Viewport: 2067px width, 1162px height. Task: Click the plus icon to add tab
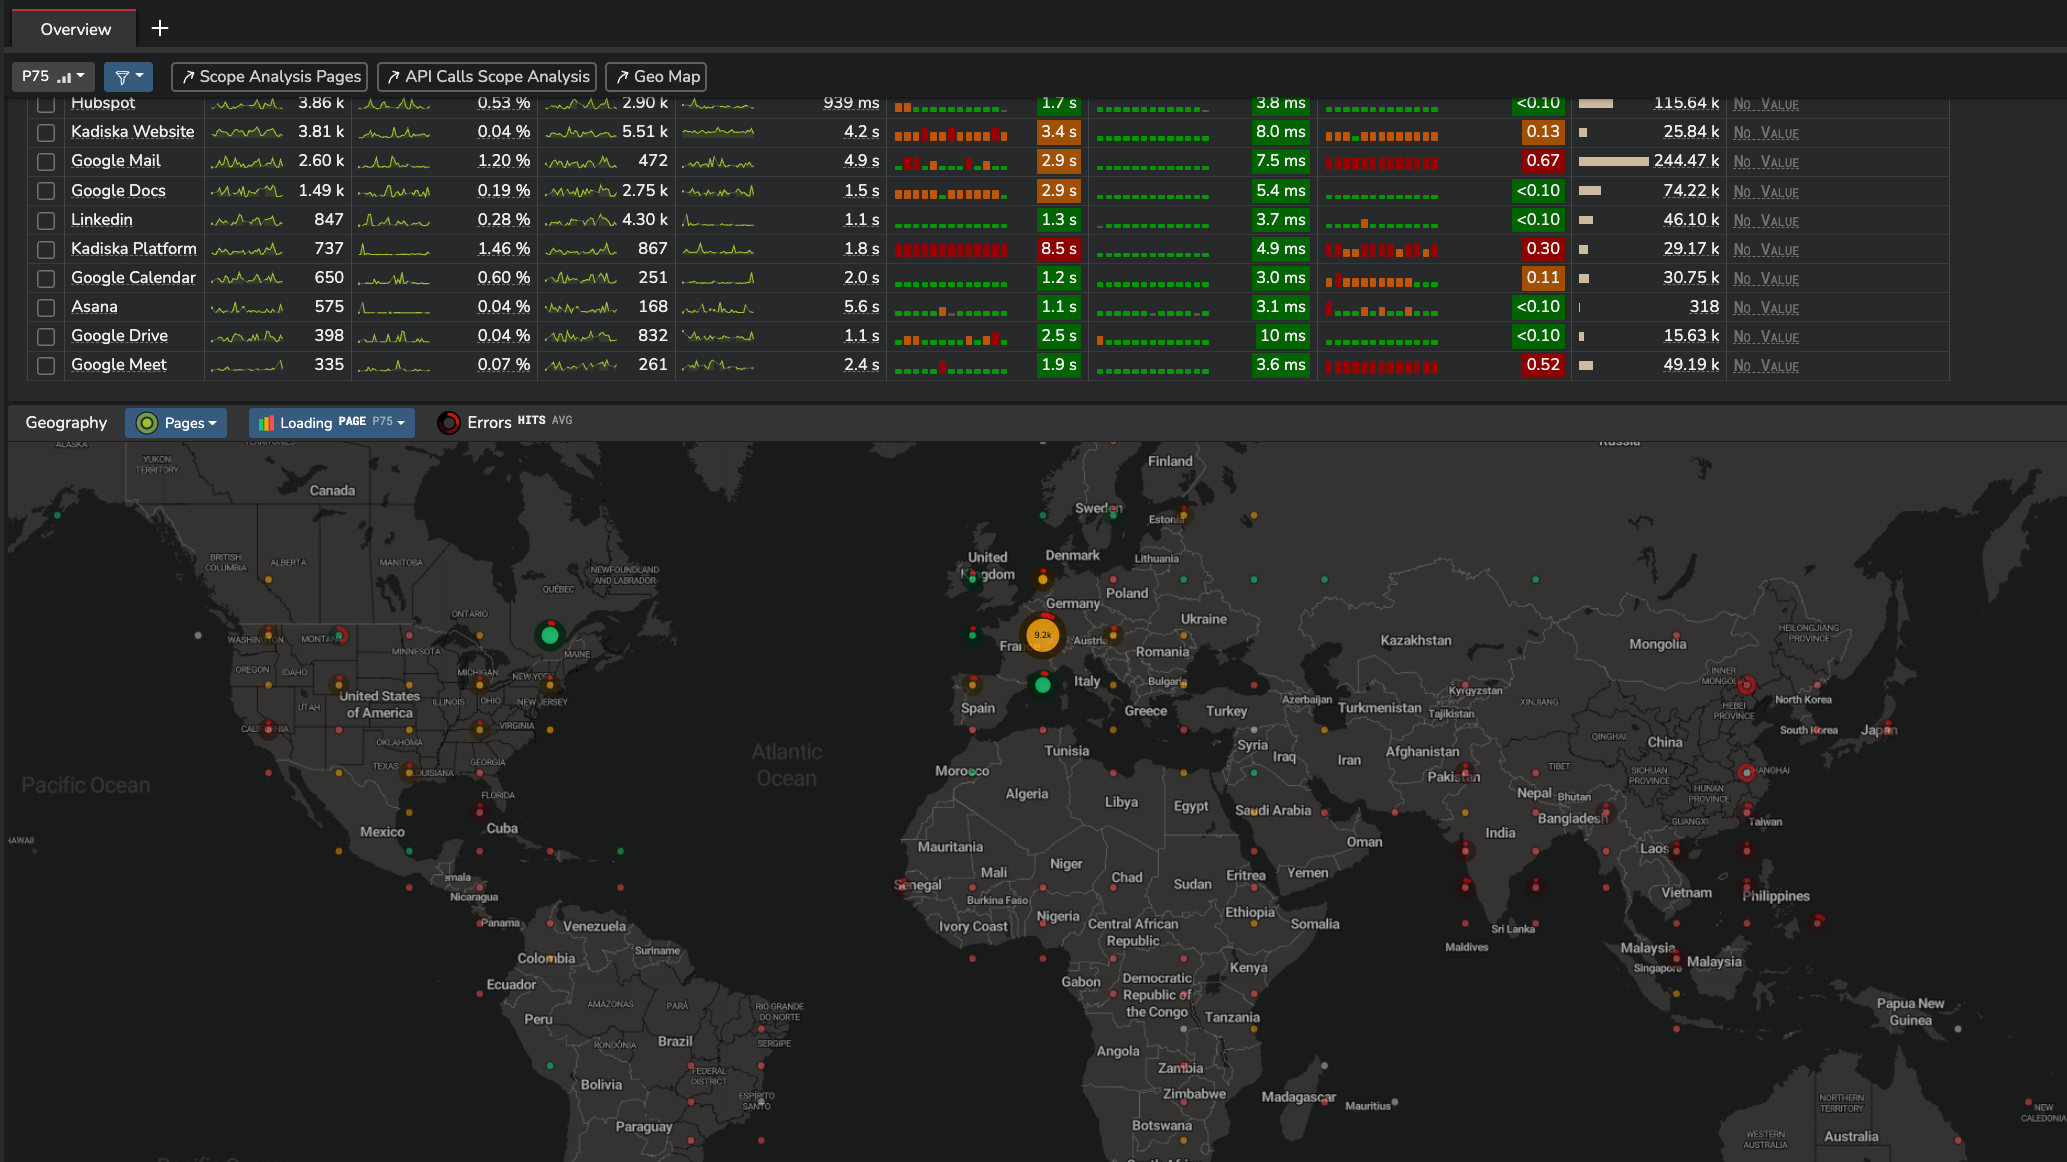[160, 28]
